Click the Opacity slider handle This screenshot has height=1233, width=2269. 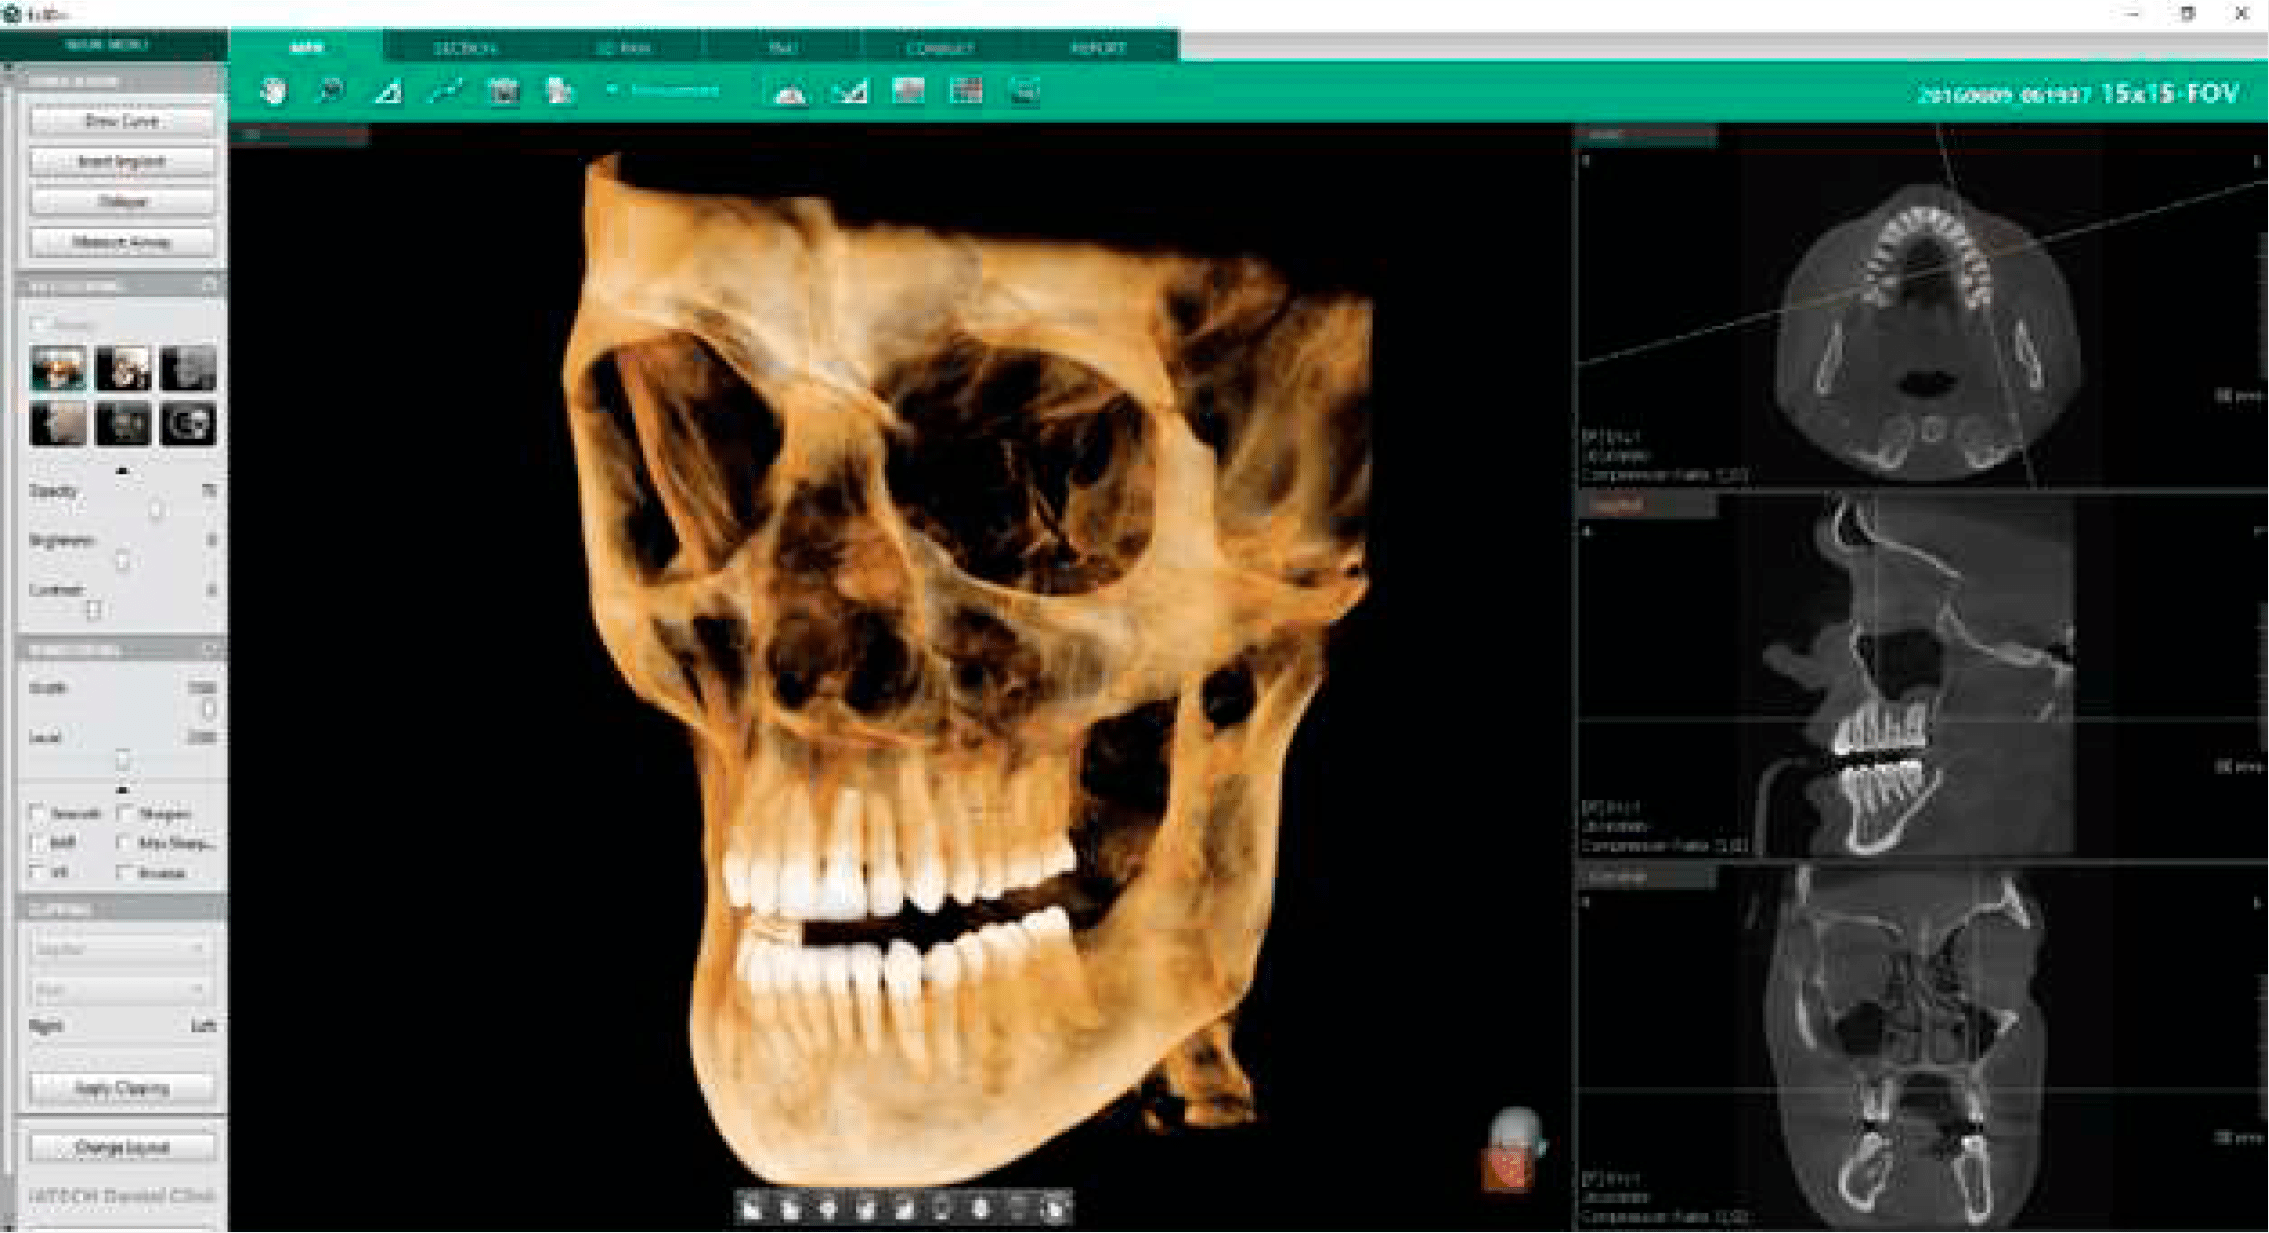coord(155,511)
